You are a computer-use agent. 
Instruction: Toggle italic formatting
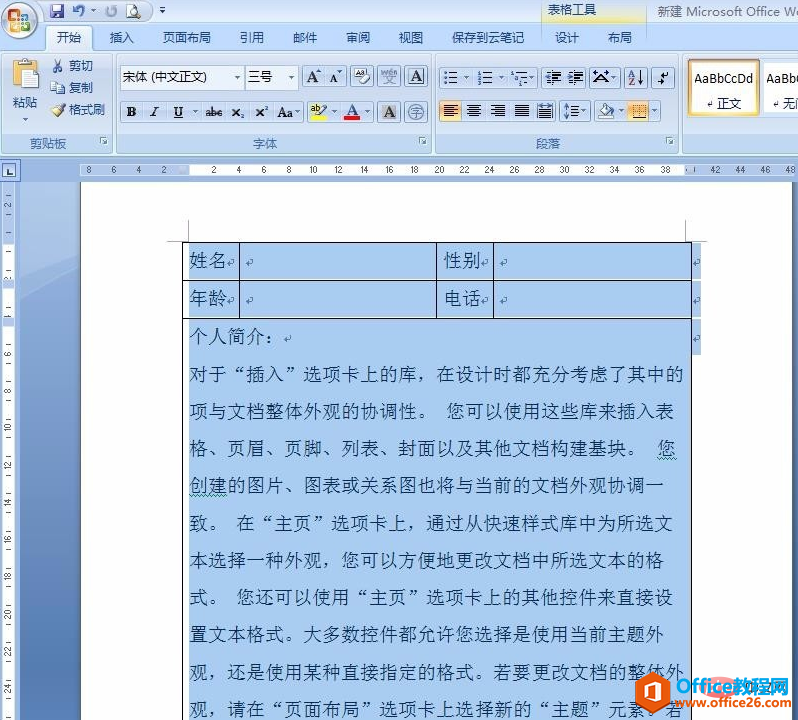154,112
